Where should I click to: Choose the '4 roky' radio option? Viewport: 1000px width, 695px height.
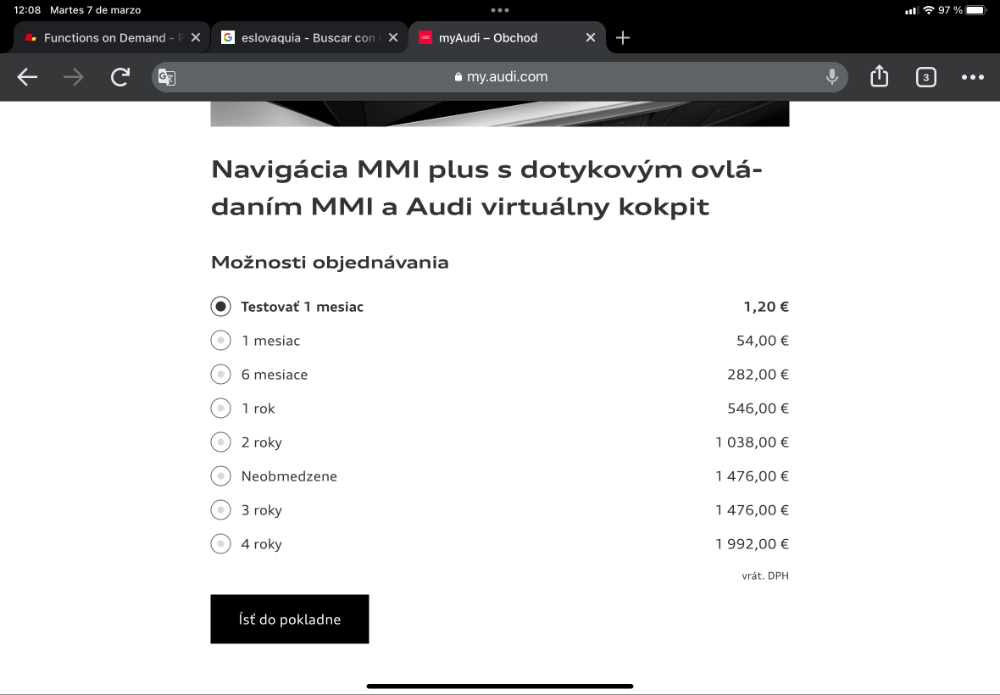click(221, 544)
